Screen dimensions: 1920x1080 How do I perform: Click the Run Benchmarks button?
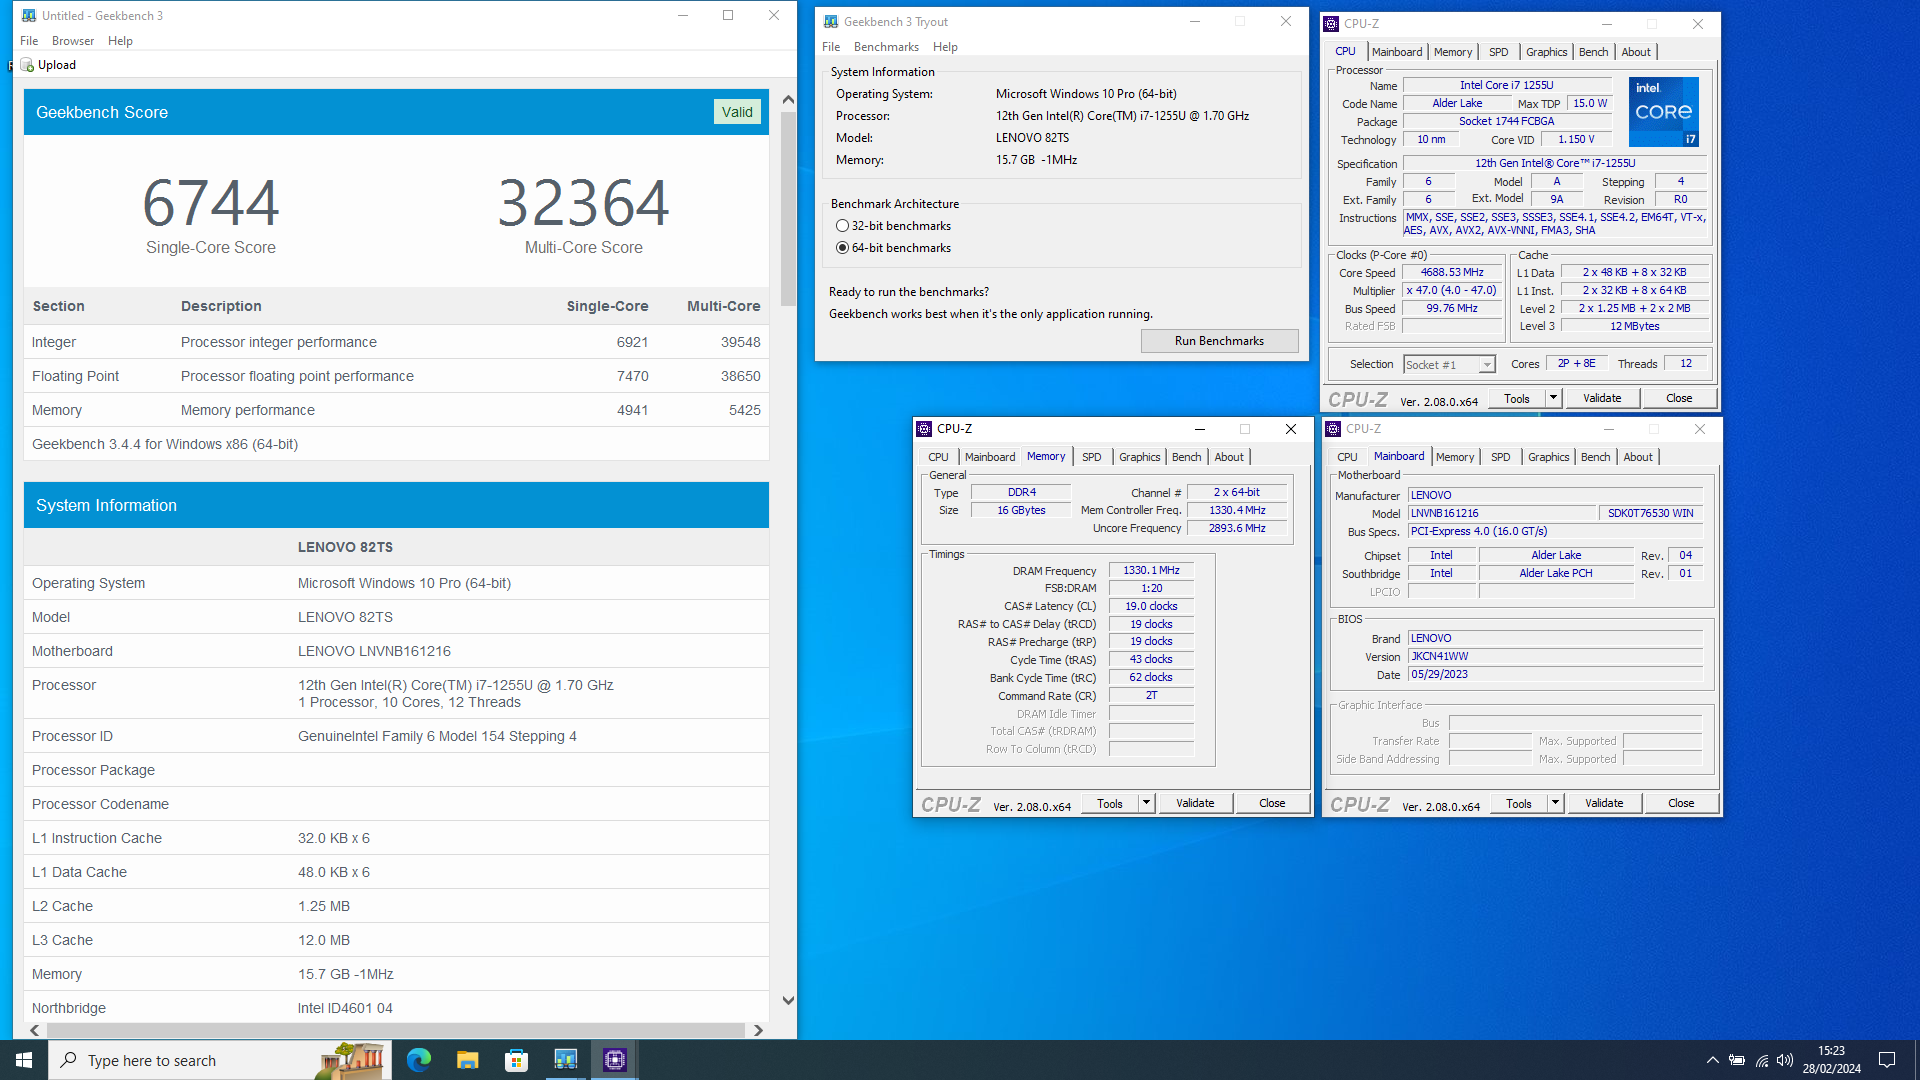tap(1219, 341)
